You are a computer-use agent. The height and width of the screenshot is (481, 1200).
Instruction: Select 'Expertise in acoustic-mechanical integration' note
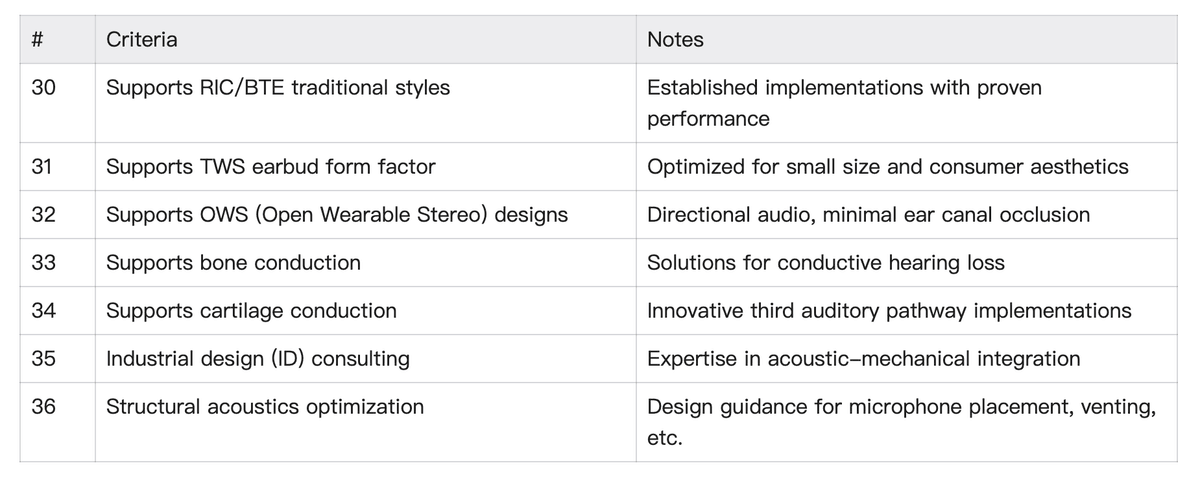tap(863, 359)
